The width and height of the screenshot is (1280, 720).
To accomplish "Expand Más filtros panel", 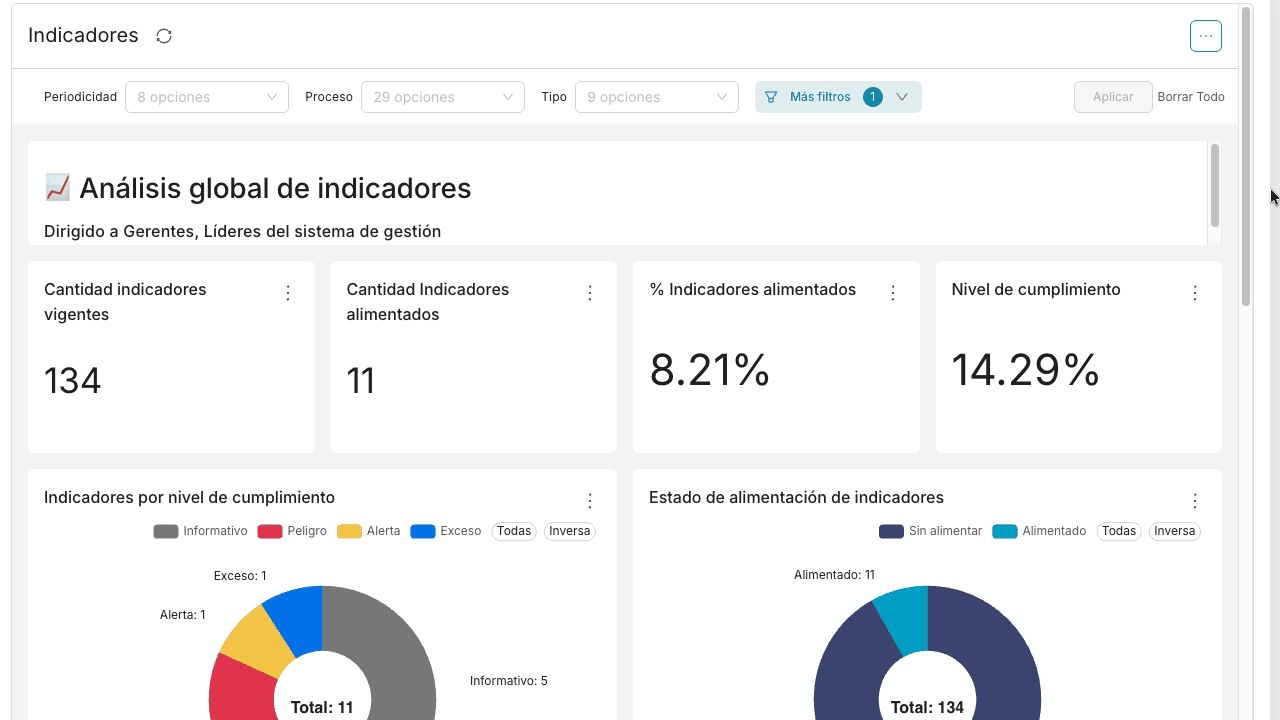I will click(838, 97).
